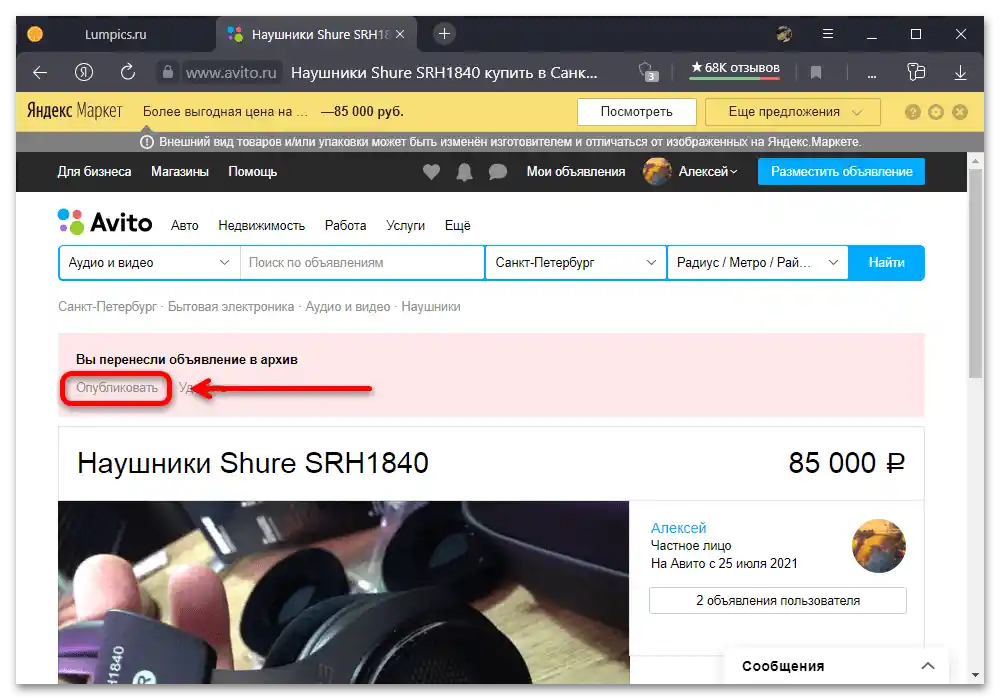This screenshot has width=1000, height=700.
Task: Click the 85 000 ₽ price
Action: point(846,463)
